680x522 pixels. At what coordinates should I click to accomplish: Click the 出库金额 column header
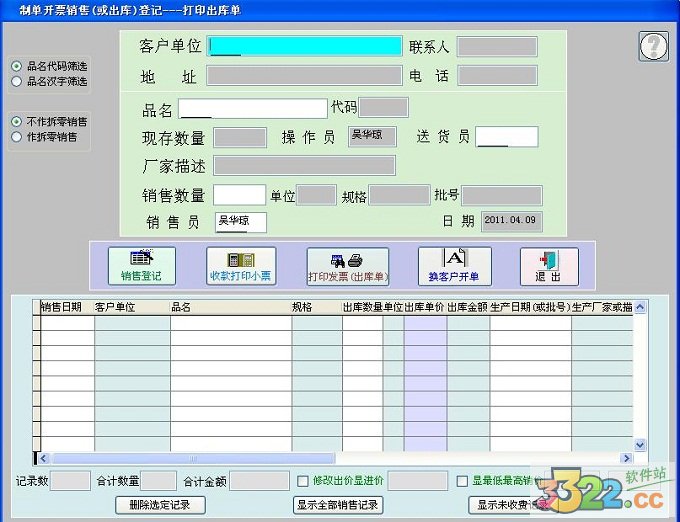pos(468,308)
